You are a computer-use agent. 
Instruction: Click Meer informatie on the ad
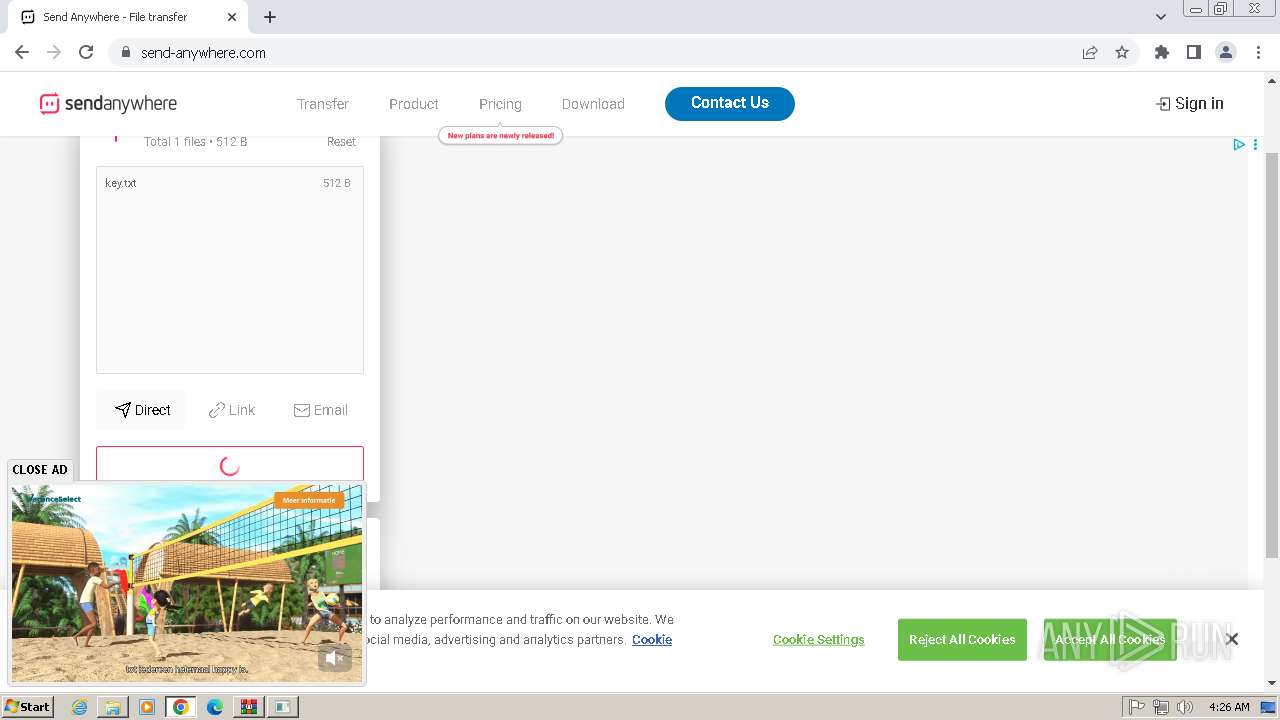point(309,500)
